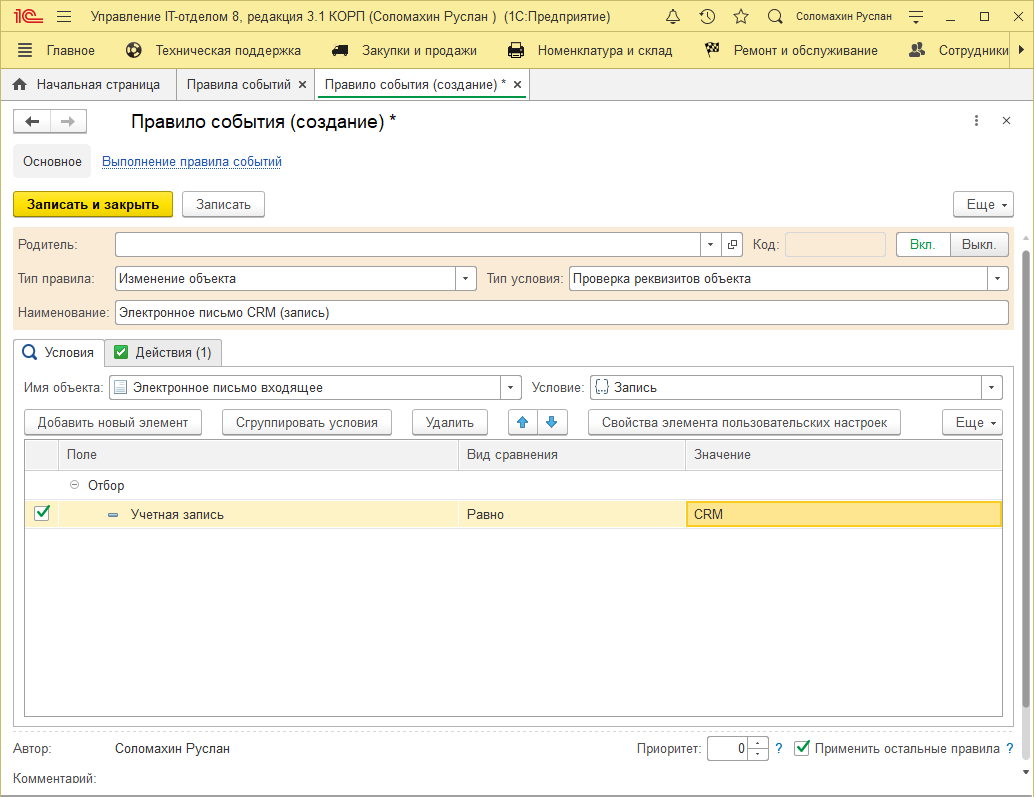Go to home page icon tab
This screenshot has width=1034, height=797.
pyautogui.click(x=19, y=85)
